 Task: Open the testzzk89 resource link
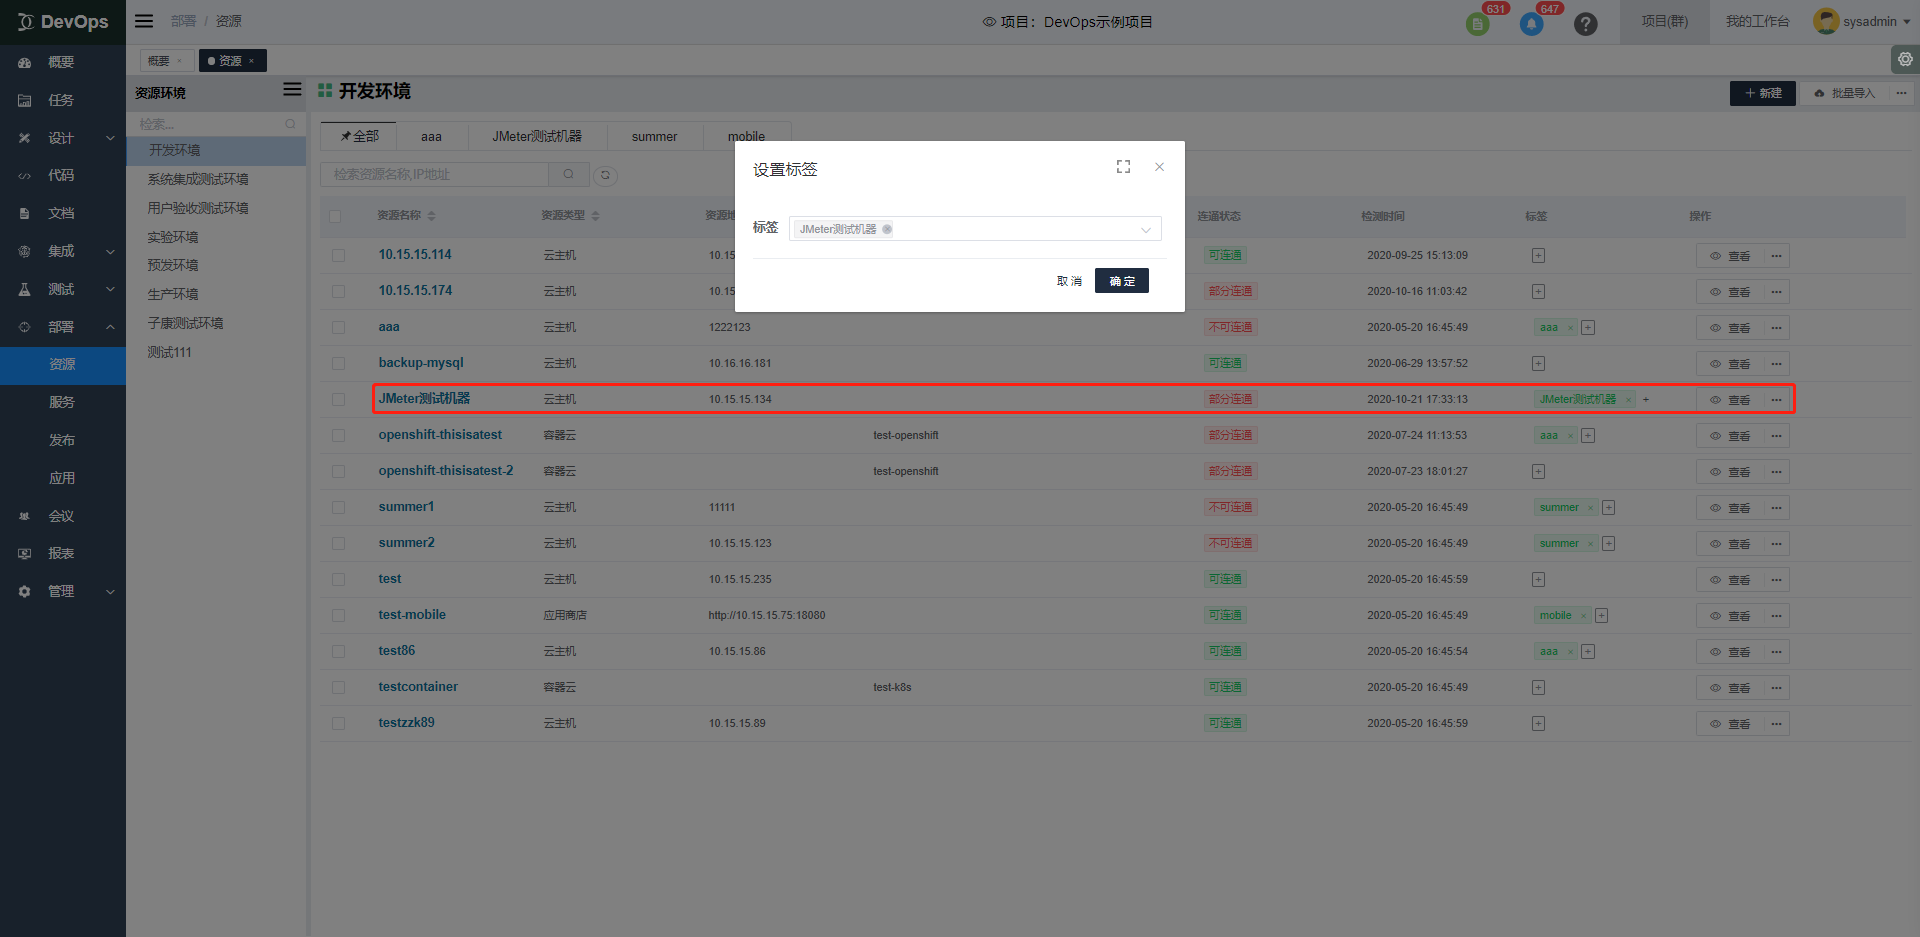point(406,723)
